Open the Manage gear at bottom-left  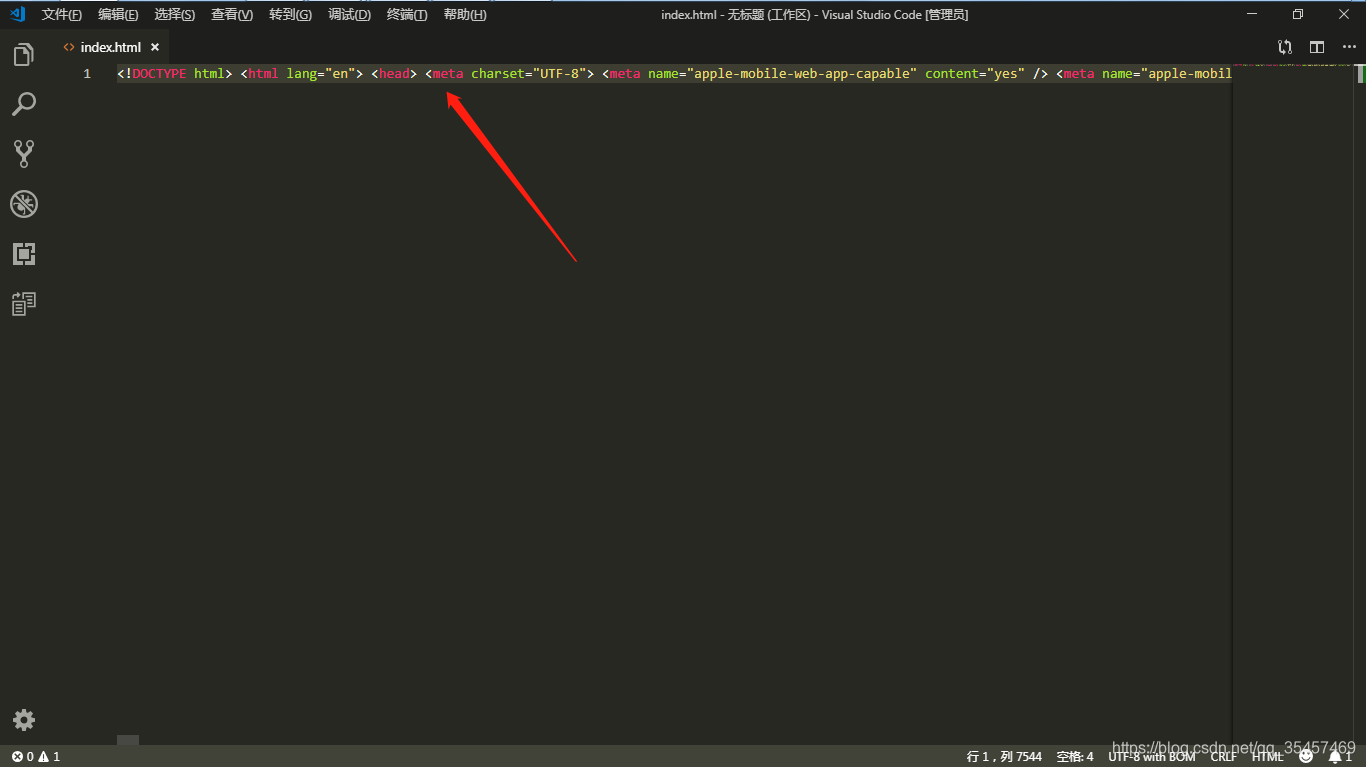pos(24,720)
